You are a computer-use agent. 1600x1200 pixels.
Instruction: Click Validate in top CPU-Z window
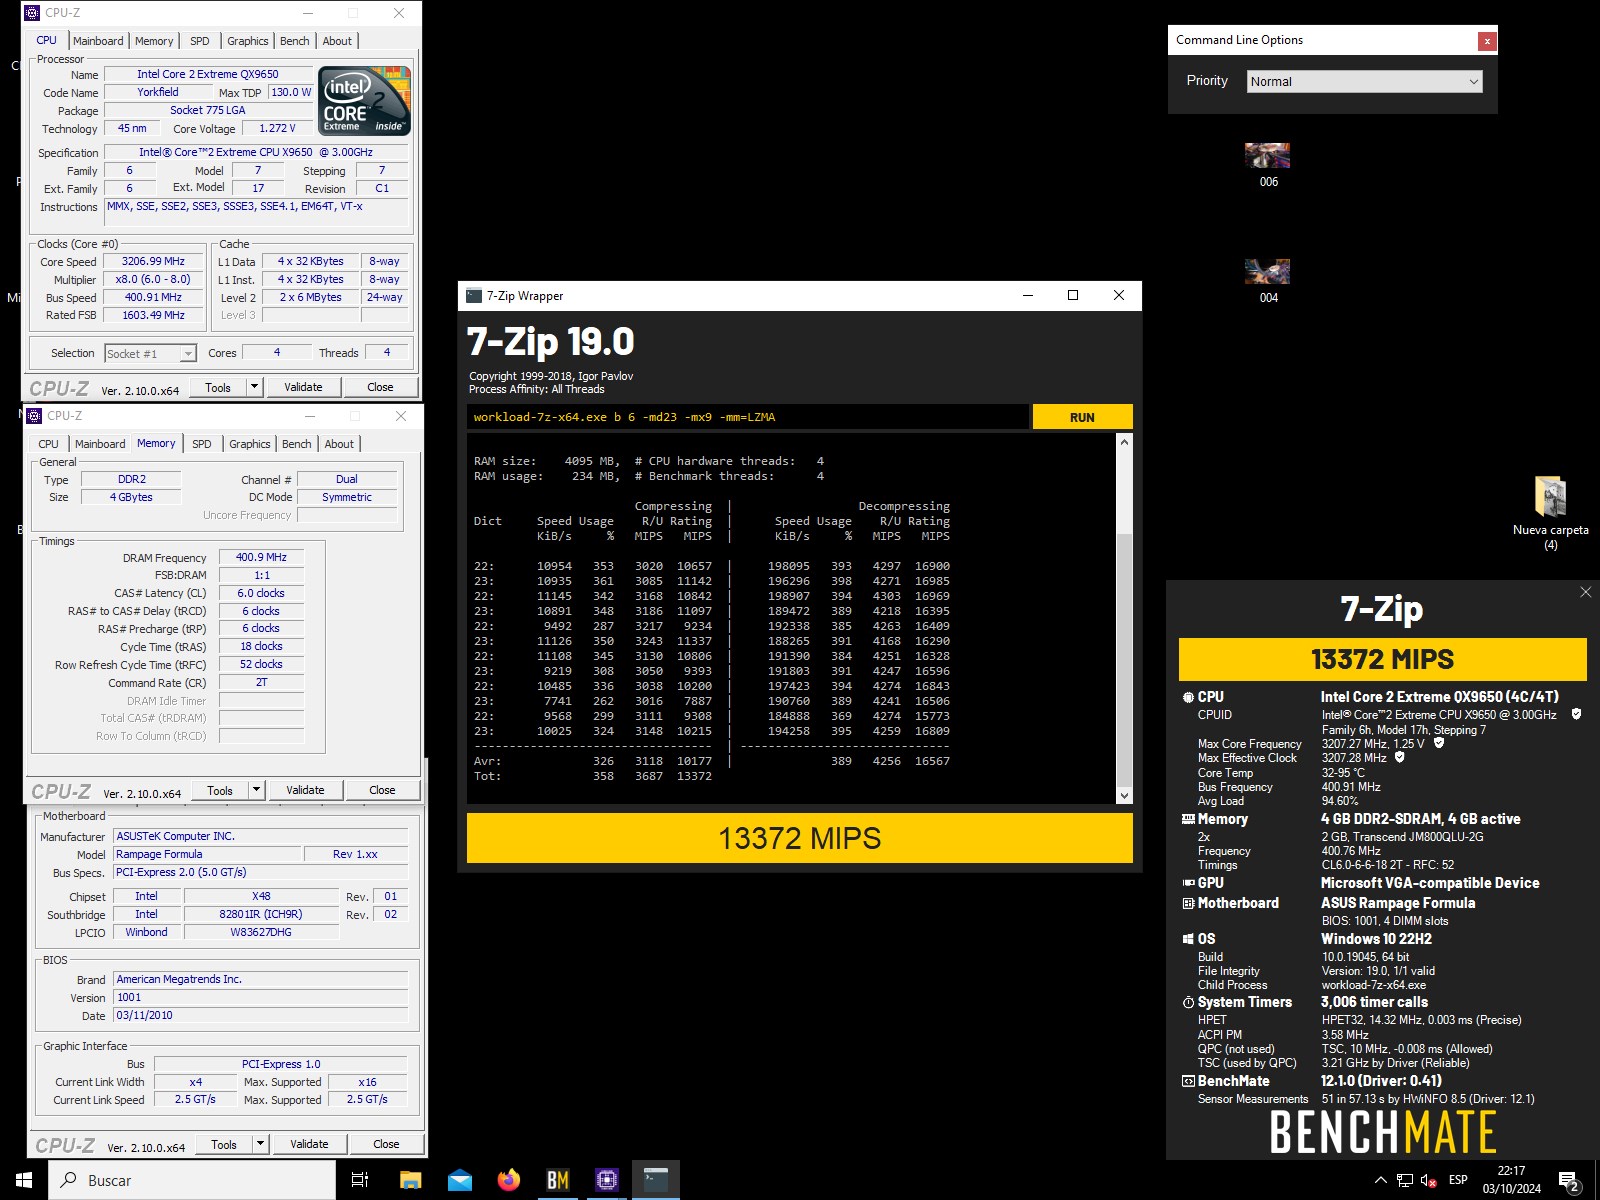[x=303, y=387]
